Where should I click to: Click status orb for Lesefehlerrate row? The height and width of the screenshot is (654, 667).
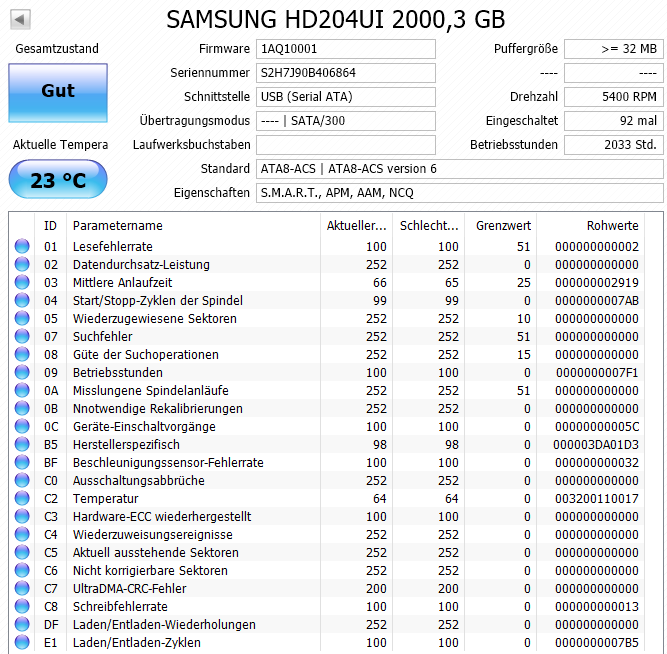point(22,246)
